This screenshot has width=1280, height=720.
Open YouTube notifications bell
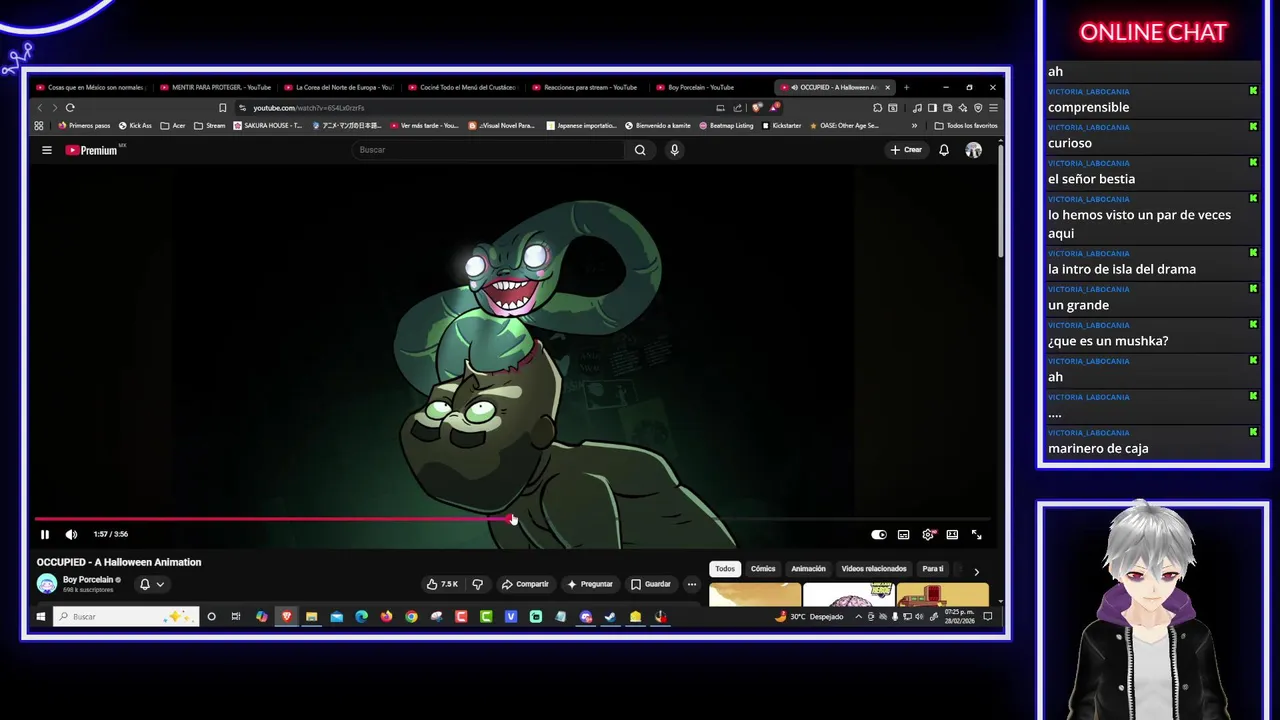coord(944,150)
